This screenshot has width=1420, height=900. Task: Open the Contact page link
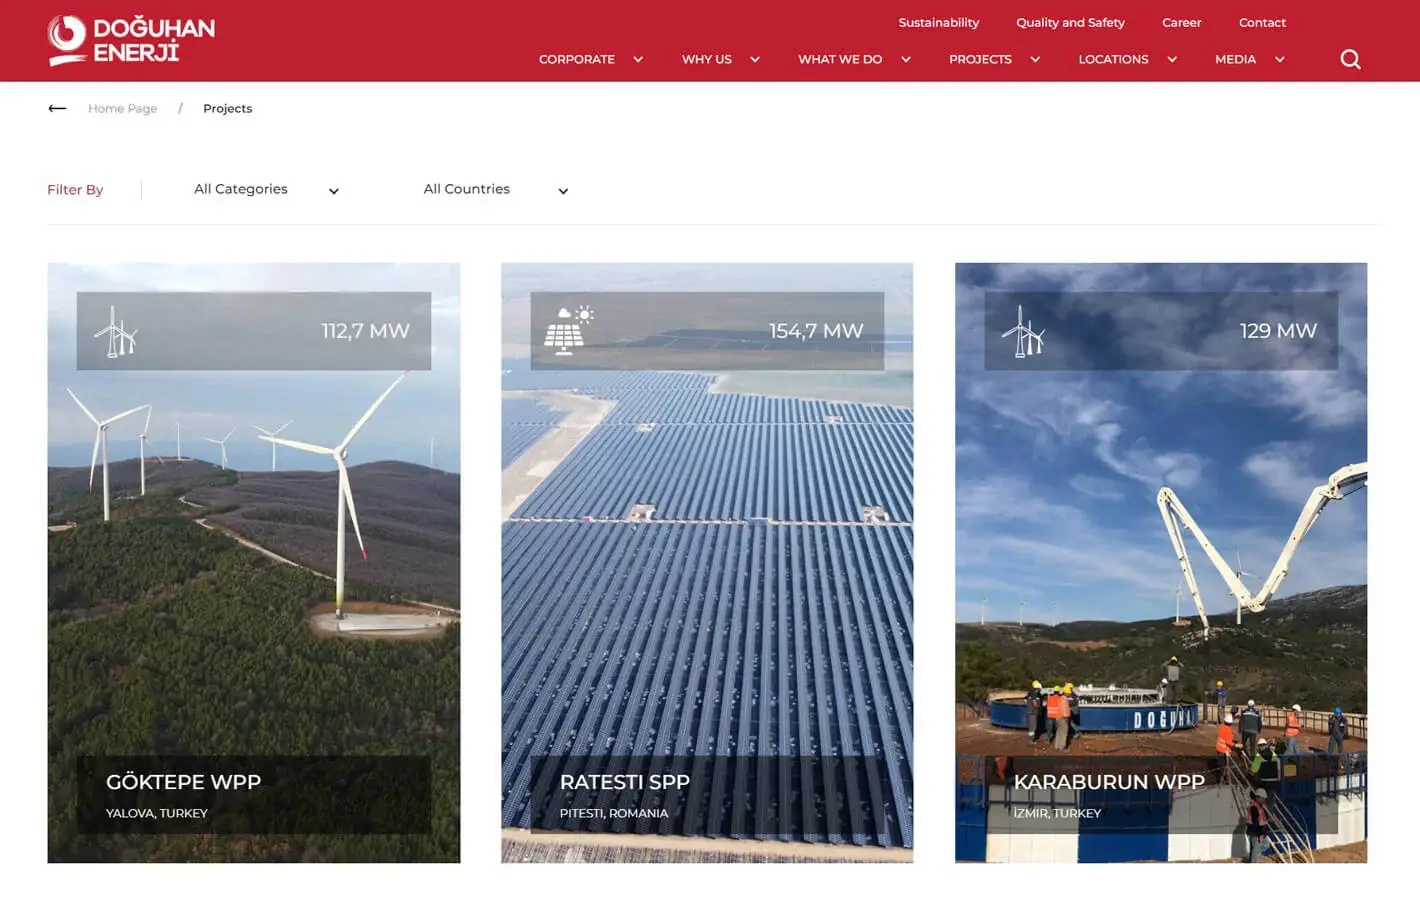pos(1262,22)
